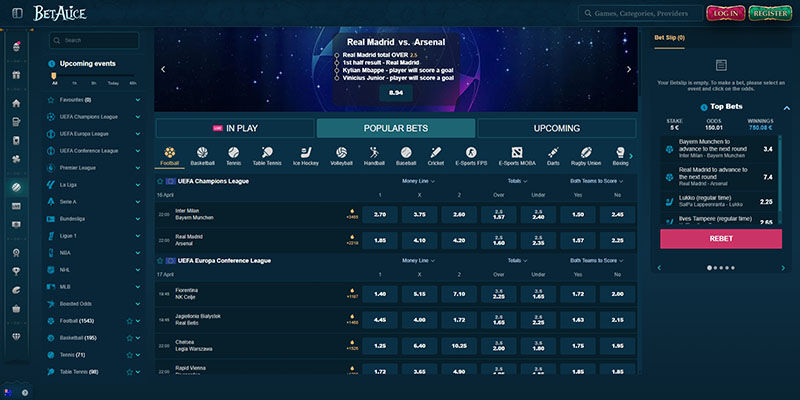This screenshot has width=800, height=400.
Task: Click the first Top Bets carousel dot
Action: point(709,267)
